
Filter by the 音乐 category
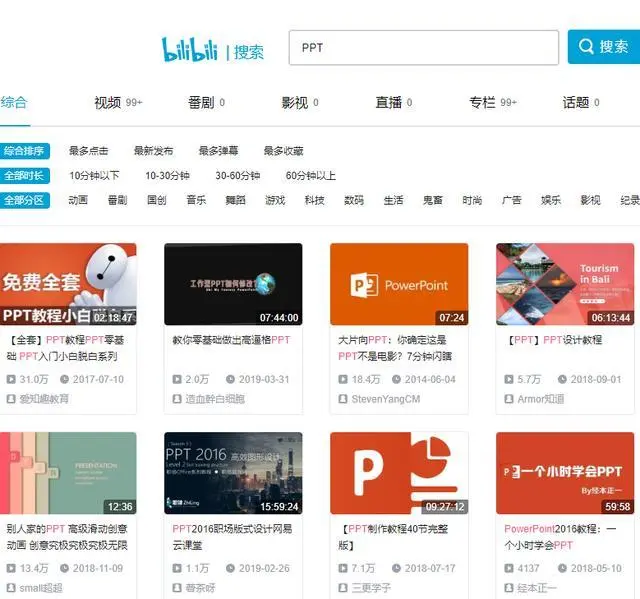(x=196, y=200)
